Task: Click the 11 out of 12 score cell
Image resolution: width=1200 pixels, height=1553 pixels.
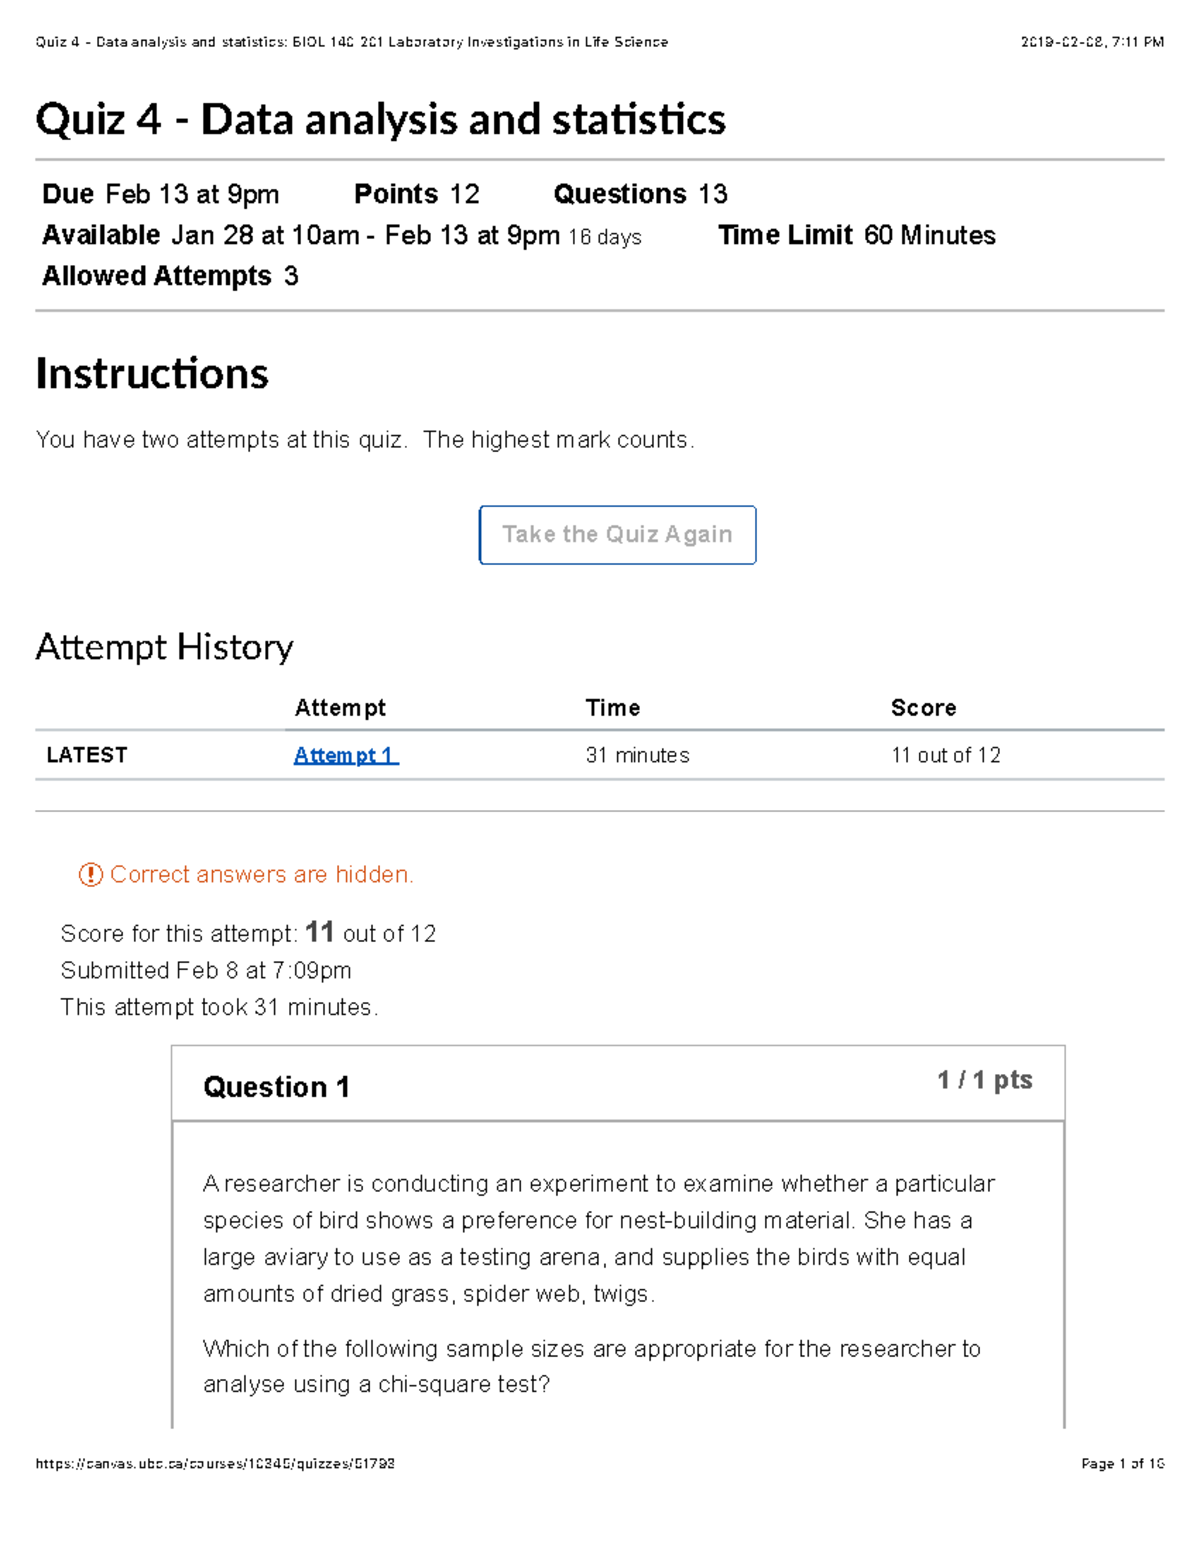Action: pos(945,756)
